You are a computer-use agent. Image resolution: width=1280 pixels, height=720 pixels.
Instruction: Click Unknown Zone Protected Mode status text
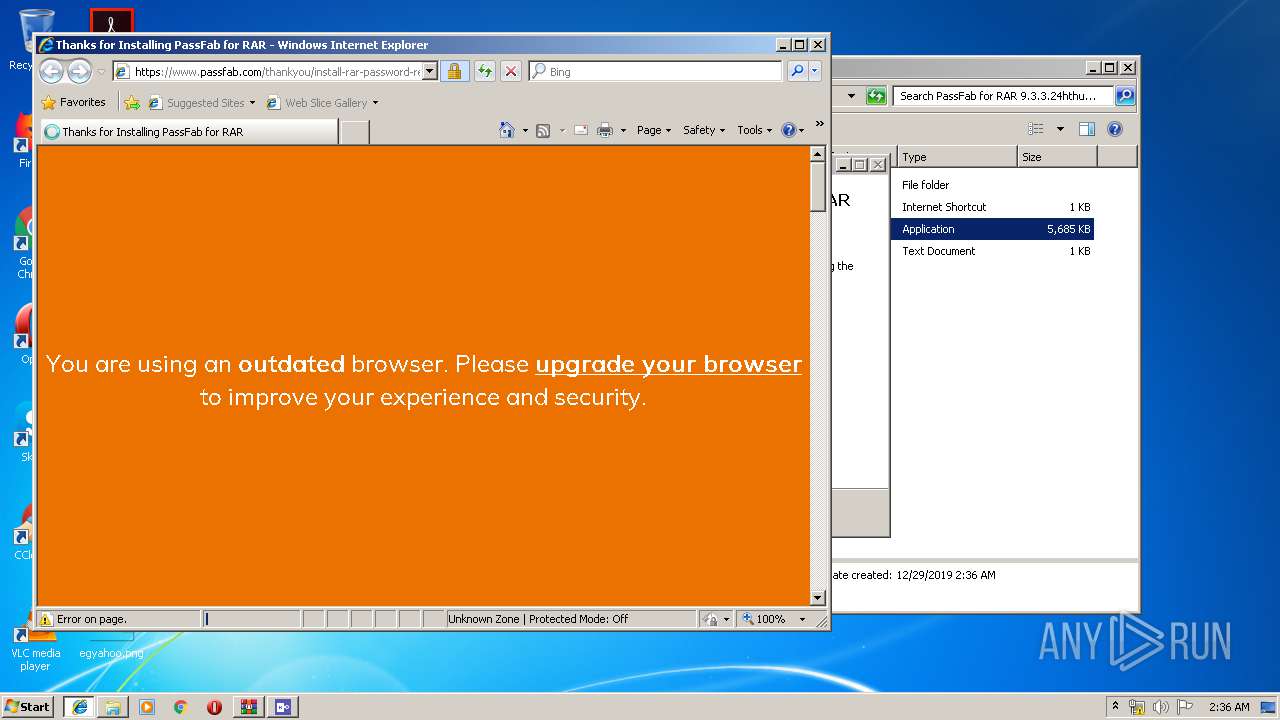[x=538, y=619]
